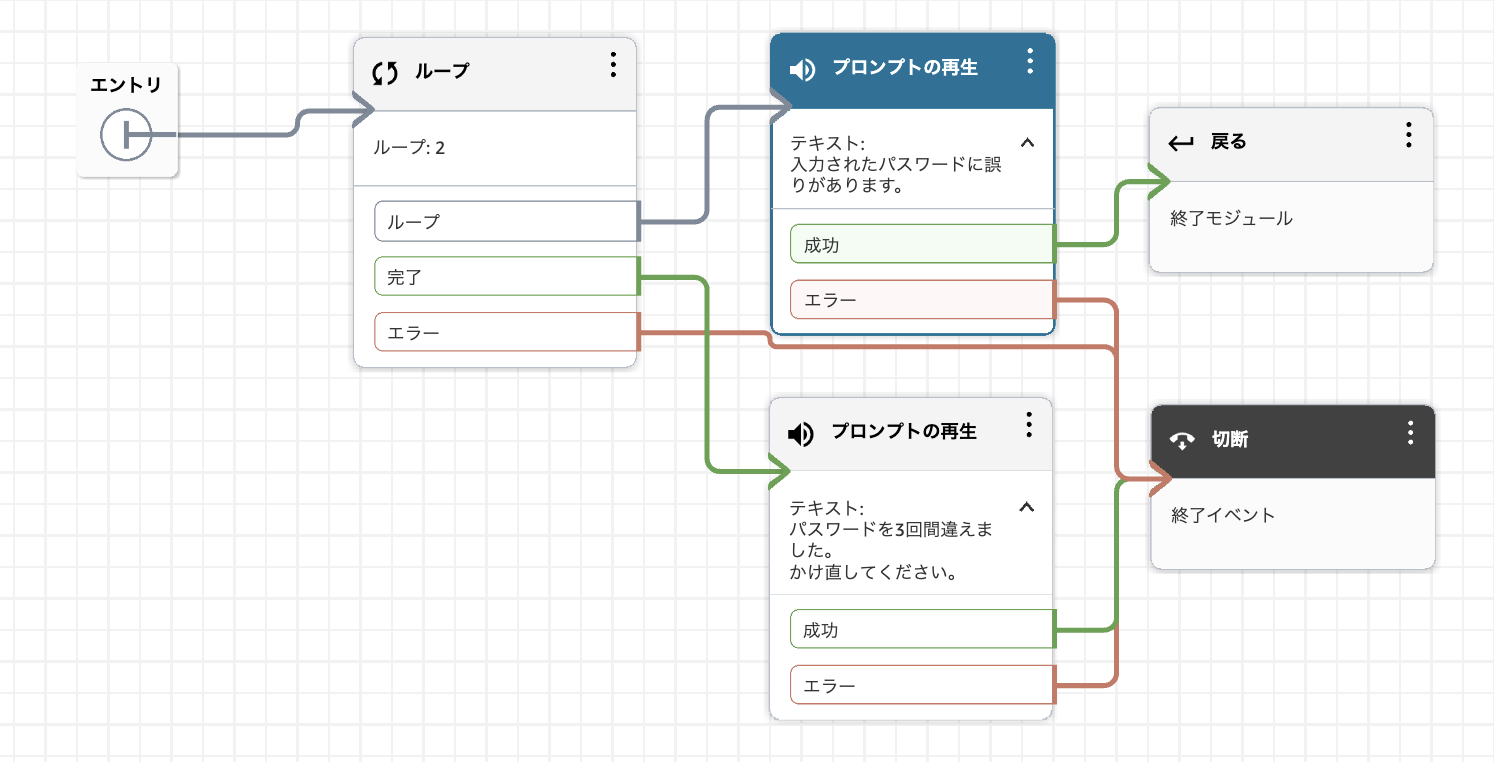Open three-dot menu on blue プロンプトの再生 block
1494x762 pixels.
click(x=1030, y=61)
